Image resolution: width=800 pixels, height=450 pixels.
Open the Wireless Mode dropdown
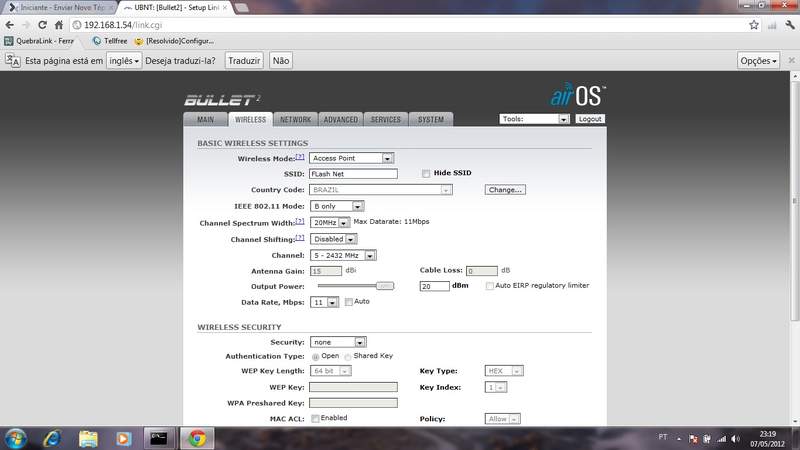pos(352,158)
